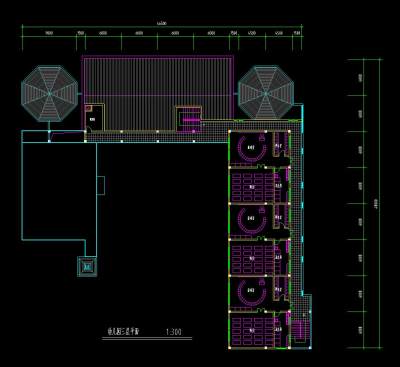
Task: Select the drawing title text beside scale
Action: (x=123, y=331)
